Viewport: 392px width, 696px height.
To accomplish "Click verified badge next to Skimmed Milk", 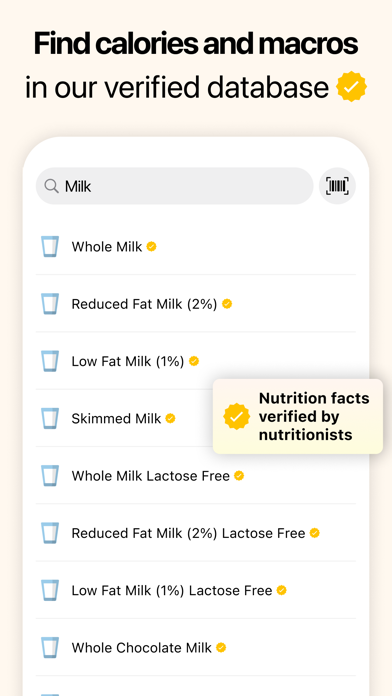I will click(170, 418).
